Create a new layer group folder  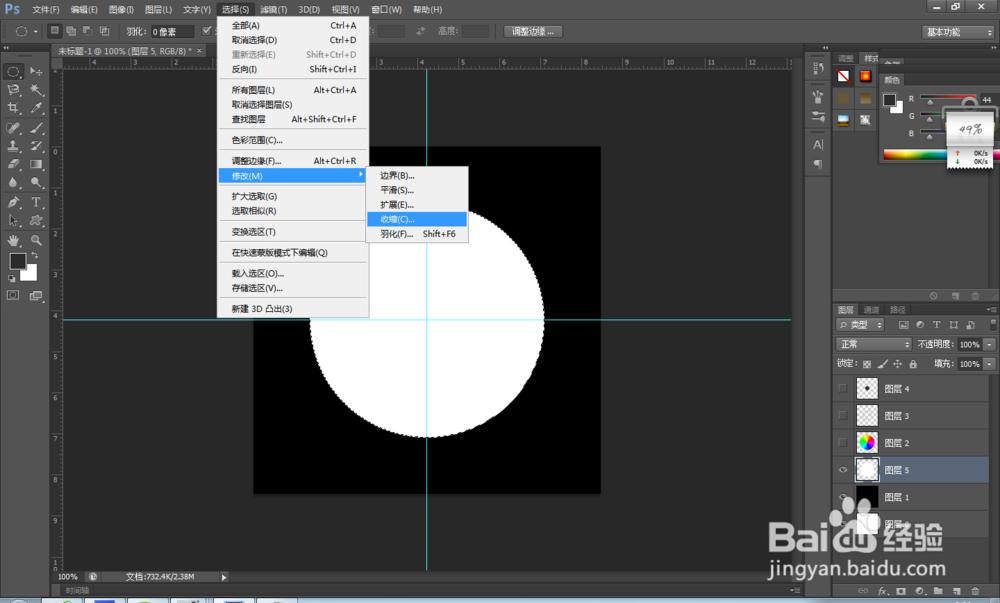[938, 591]
